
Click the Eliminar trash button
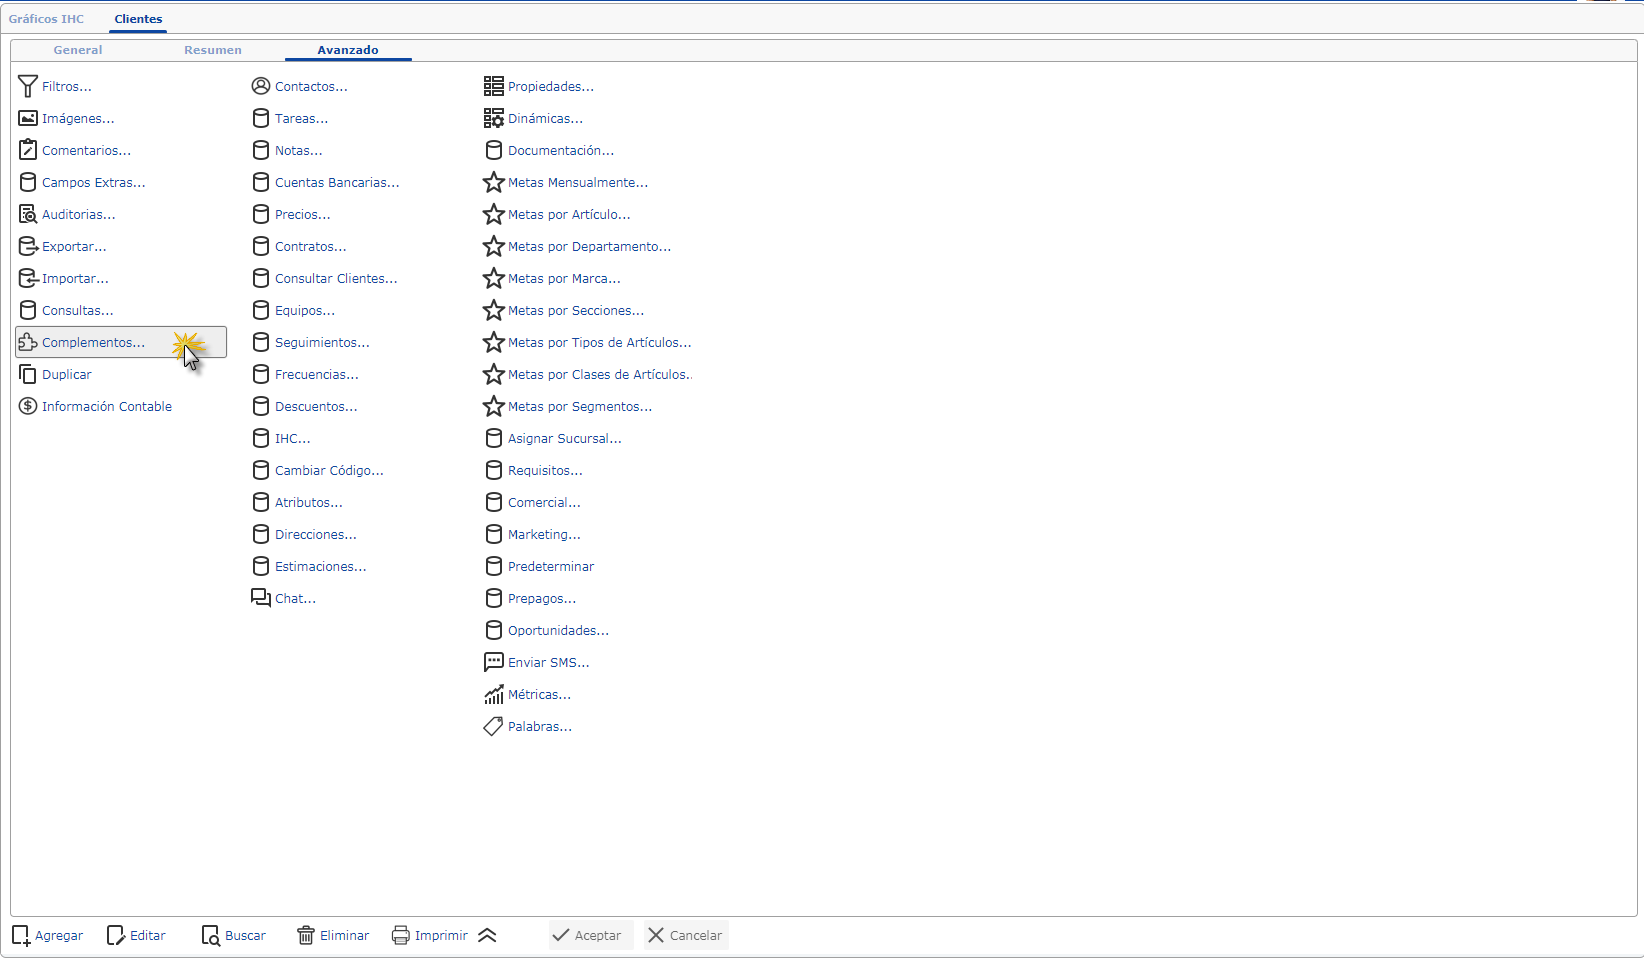coord(333,936)
